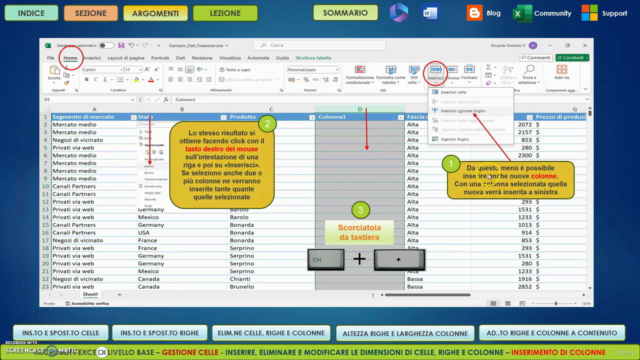
Task: Click the percent style icon
Action: coord(306,80)
